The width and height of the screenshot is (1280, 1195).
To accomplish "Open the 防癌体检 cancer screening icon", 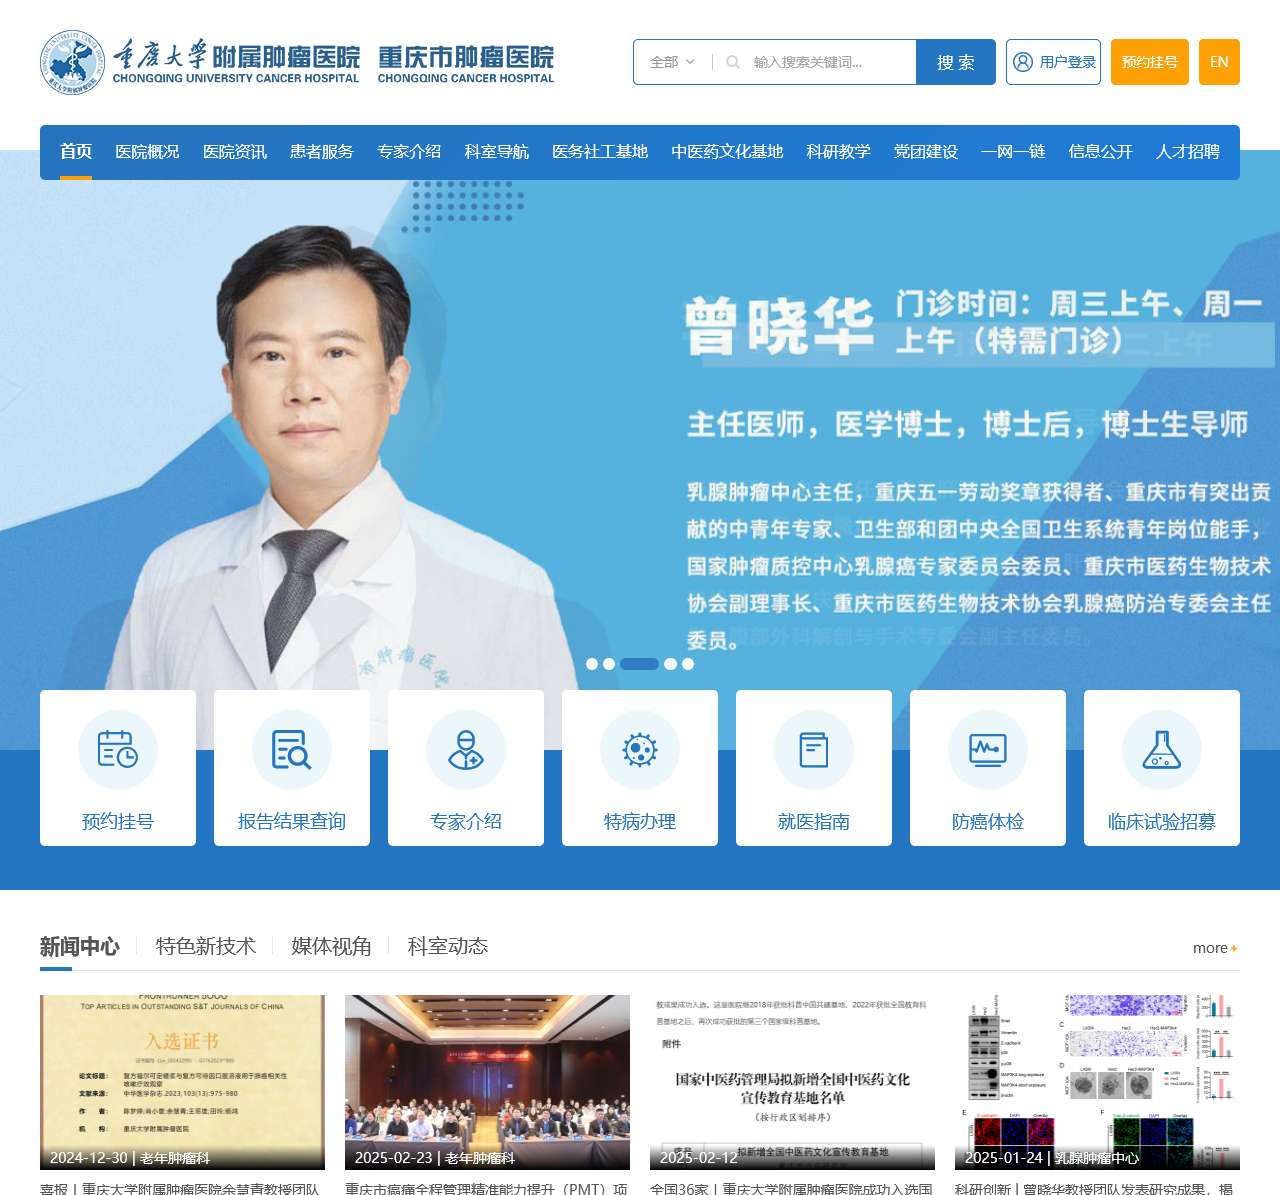I will click(987, 767).
